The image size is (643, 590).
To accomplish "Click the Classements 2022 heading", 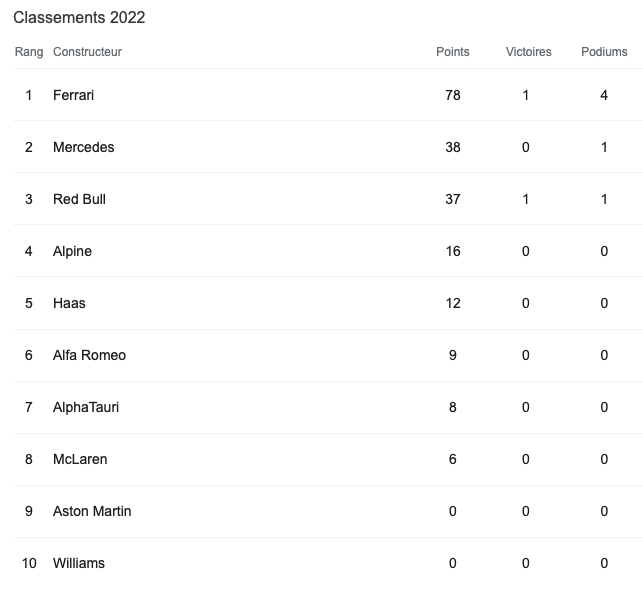I will tap(79, 18).
